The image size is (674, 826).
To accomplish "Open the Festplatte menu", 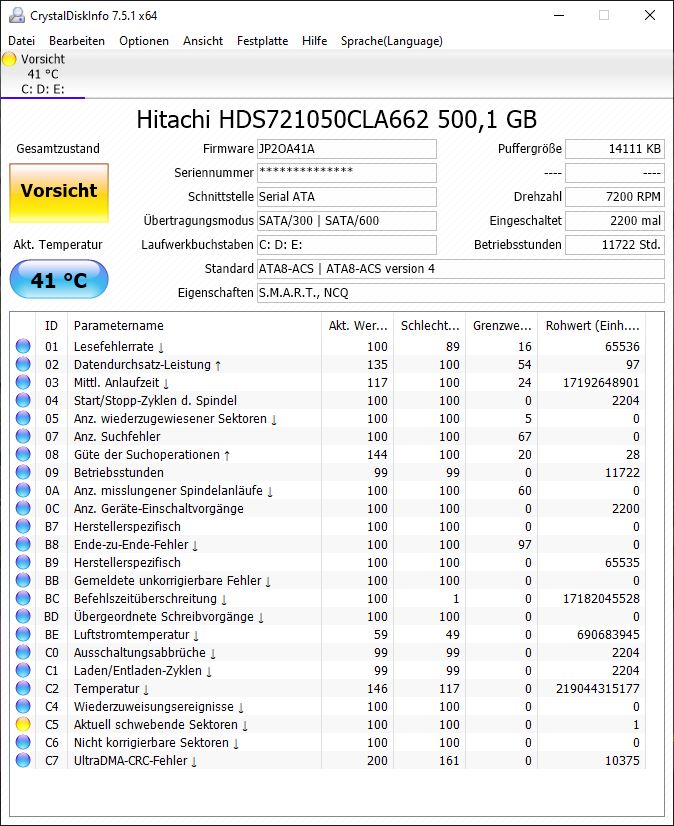I will [x=262, y=41].
